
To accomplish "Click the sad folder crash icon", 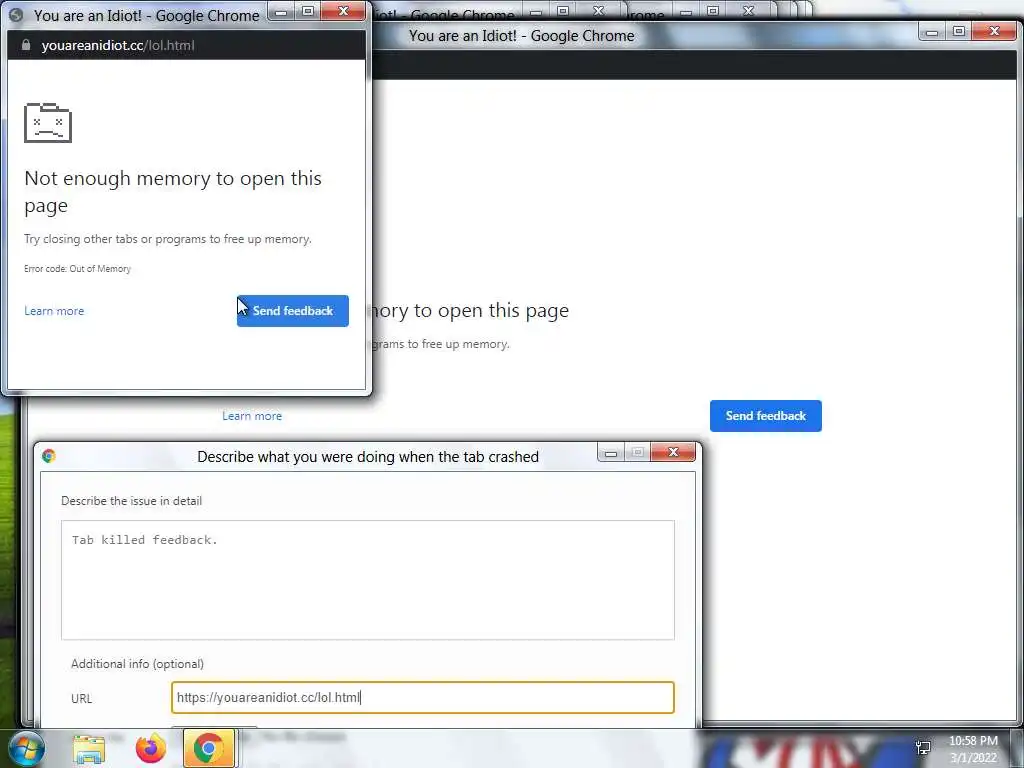I will 48,123.
